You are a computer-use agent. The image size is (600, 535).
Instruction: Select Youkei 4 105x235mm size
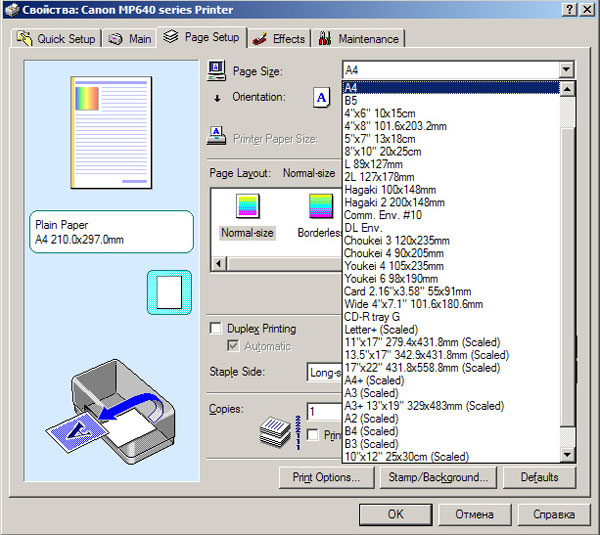coord(451,266)
